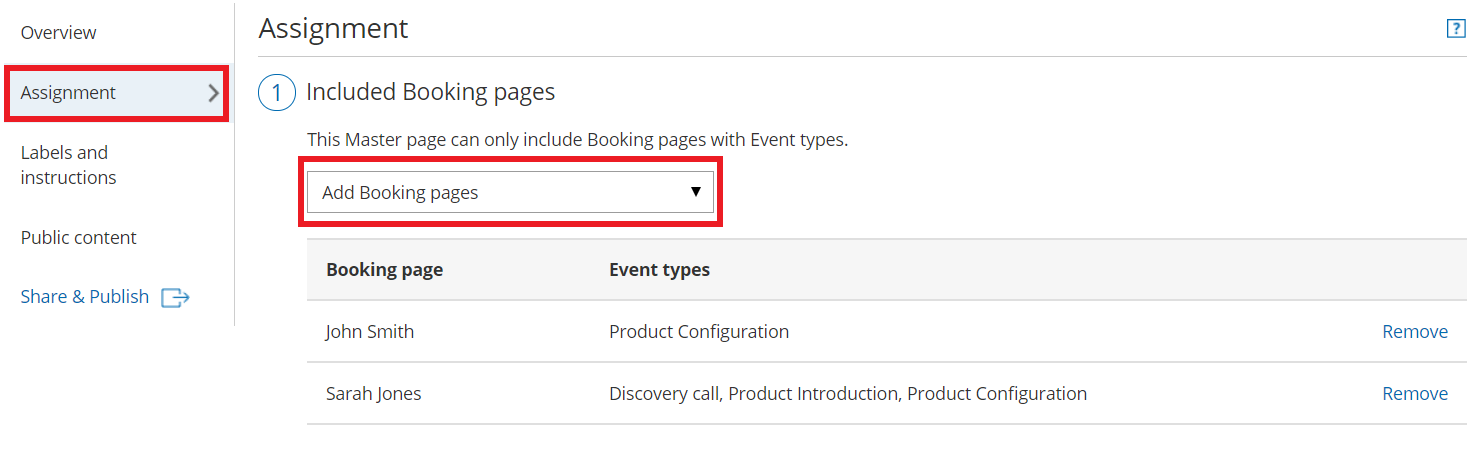Screen dimensions: 1482x457
Task: Select Assignment in the sidebar
Action: (x=68, y=93)
